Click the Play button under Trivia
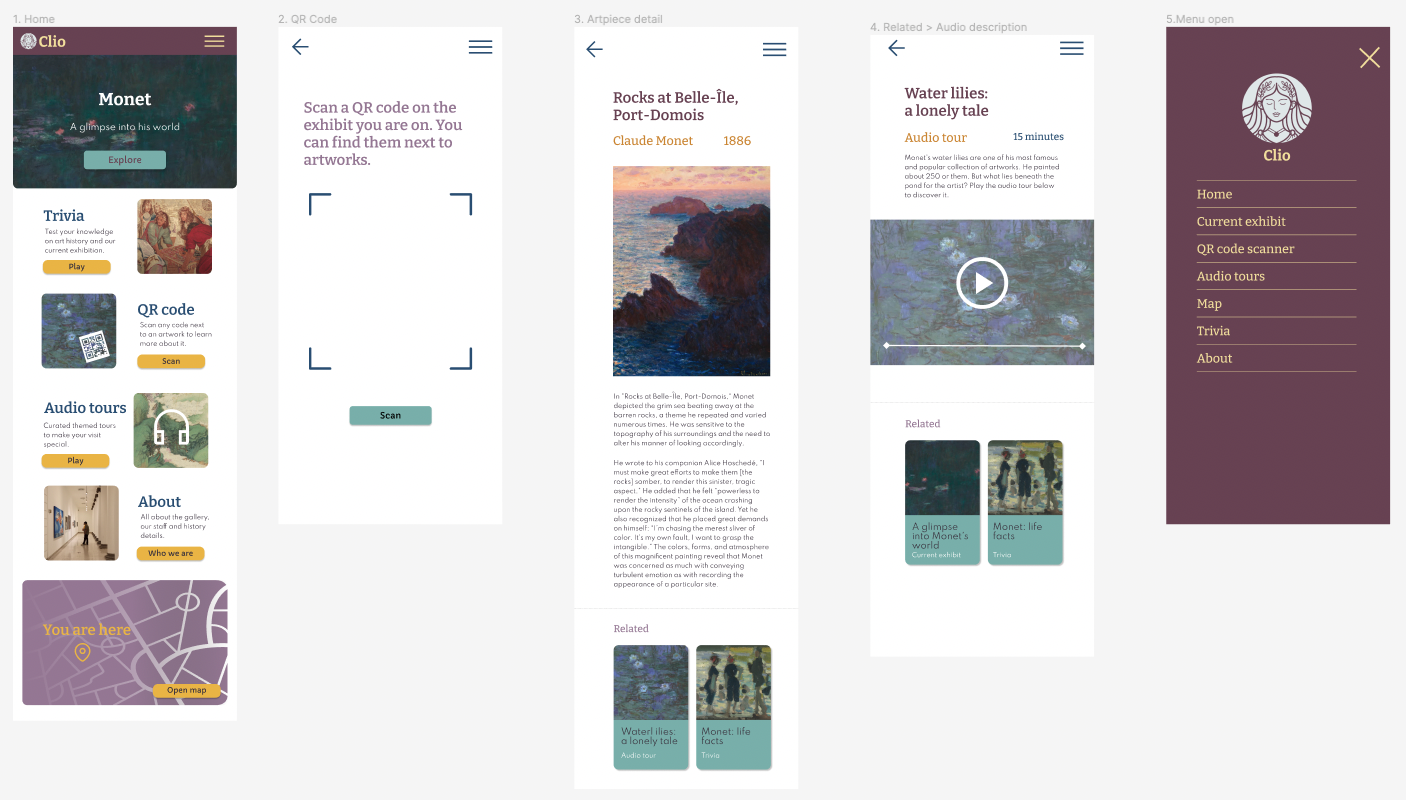This screenshot has width=1406, height=800. click(77, 267)
